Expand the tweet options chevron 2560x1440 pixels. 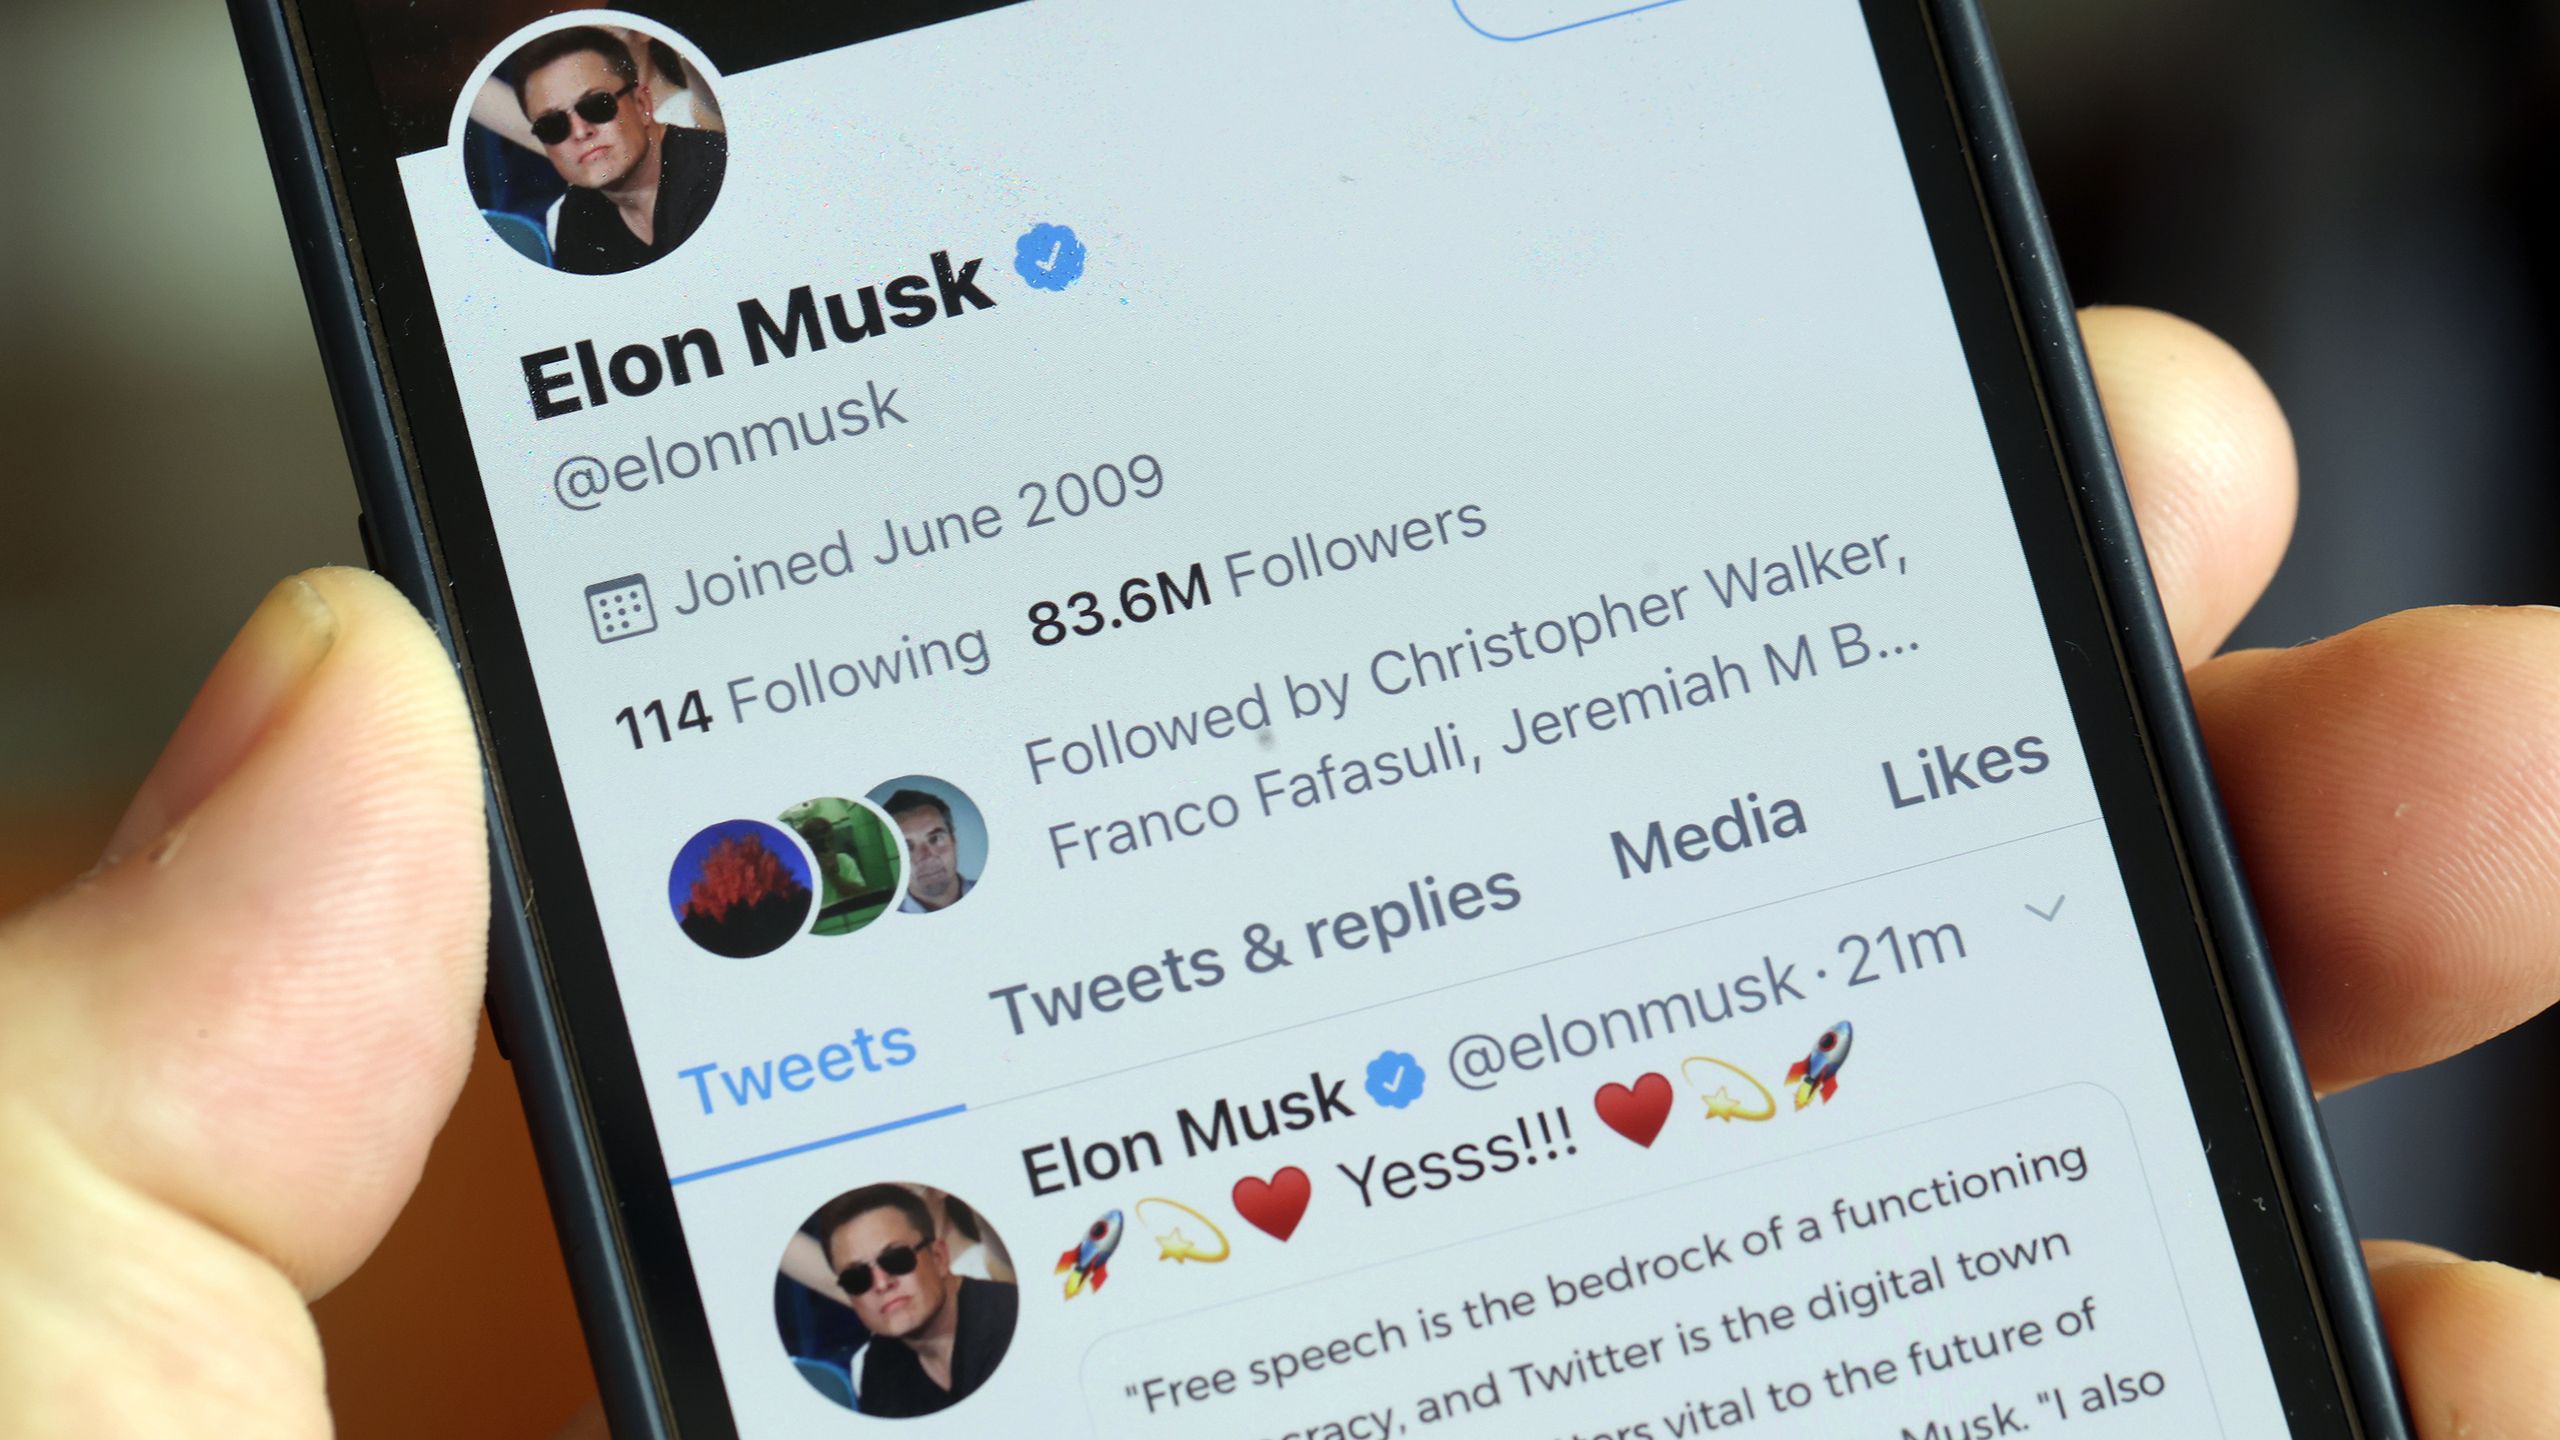click(x=2043, y=908)
